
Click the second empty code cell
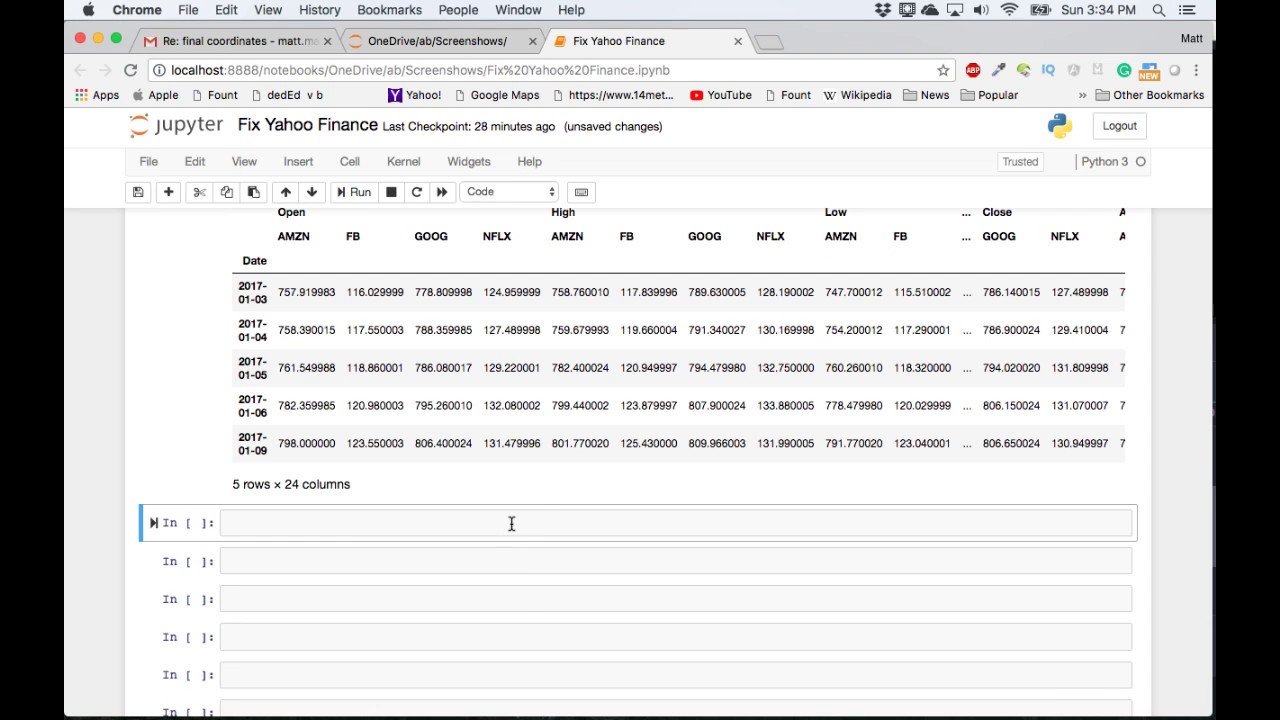[676, 561]
